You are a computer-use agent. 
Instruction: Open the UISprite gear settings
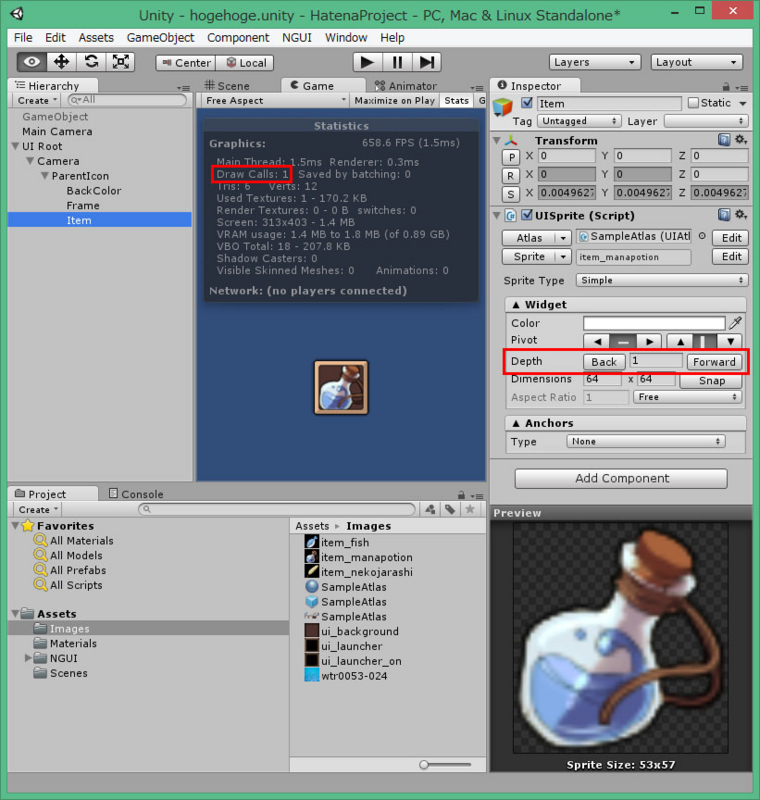(741, 215)
